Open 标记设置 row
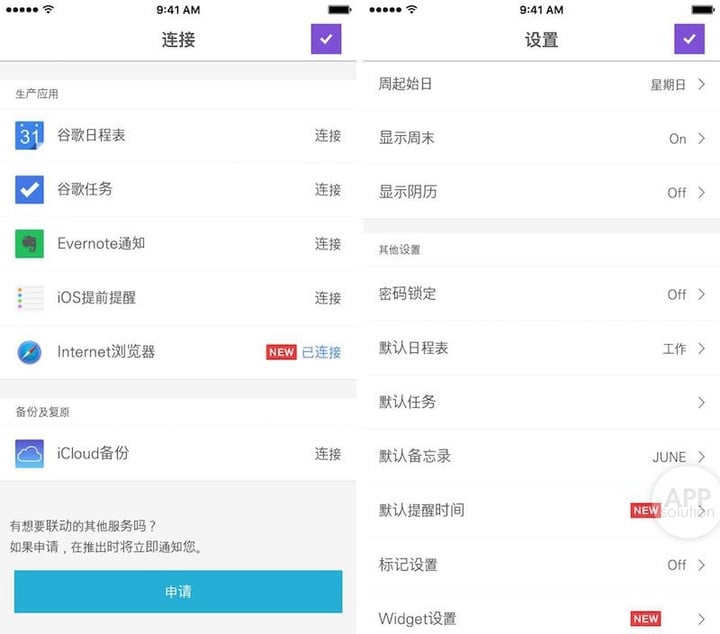Screen dimensions: 720x634 pyautogui.click(x=540, y=565)
